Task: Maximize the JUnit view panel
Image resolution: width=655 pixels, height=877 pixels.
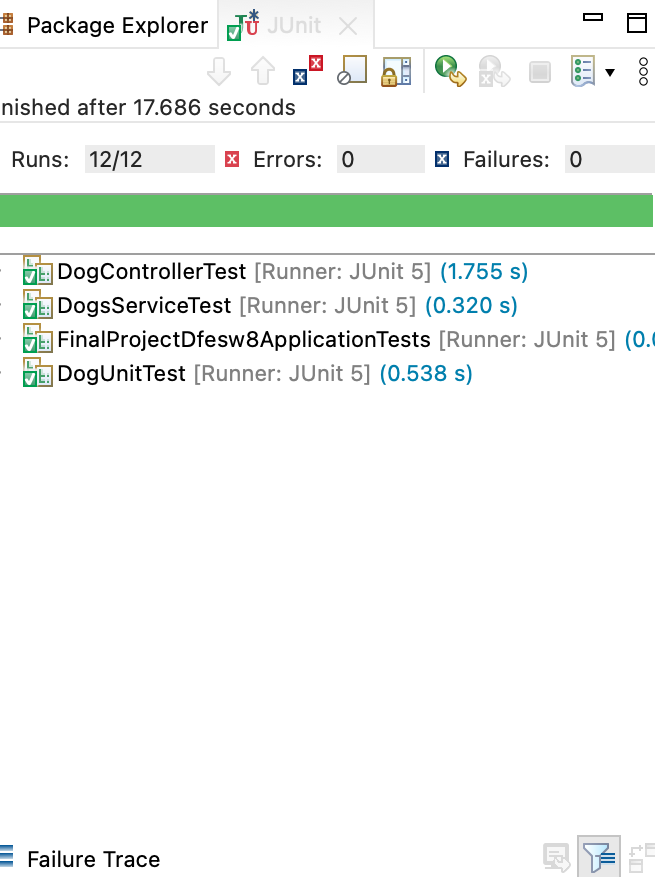Action: click(x=637, y=23)
